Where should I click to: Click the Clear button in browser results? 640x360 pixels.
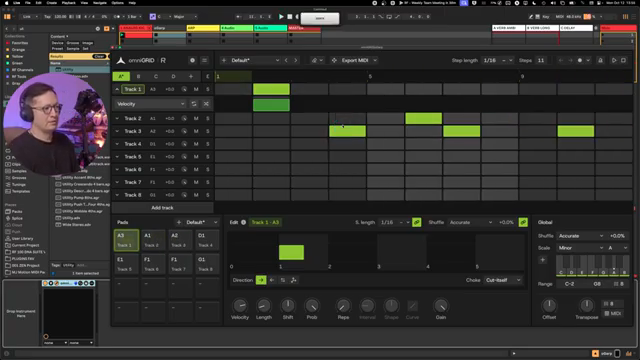(99, 56)
